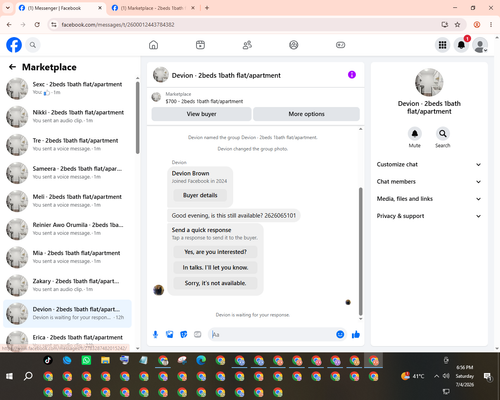
Task: Record a voice clip microphone icon
Action: point(155,334)
